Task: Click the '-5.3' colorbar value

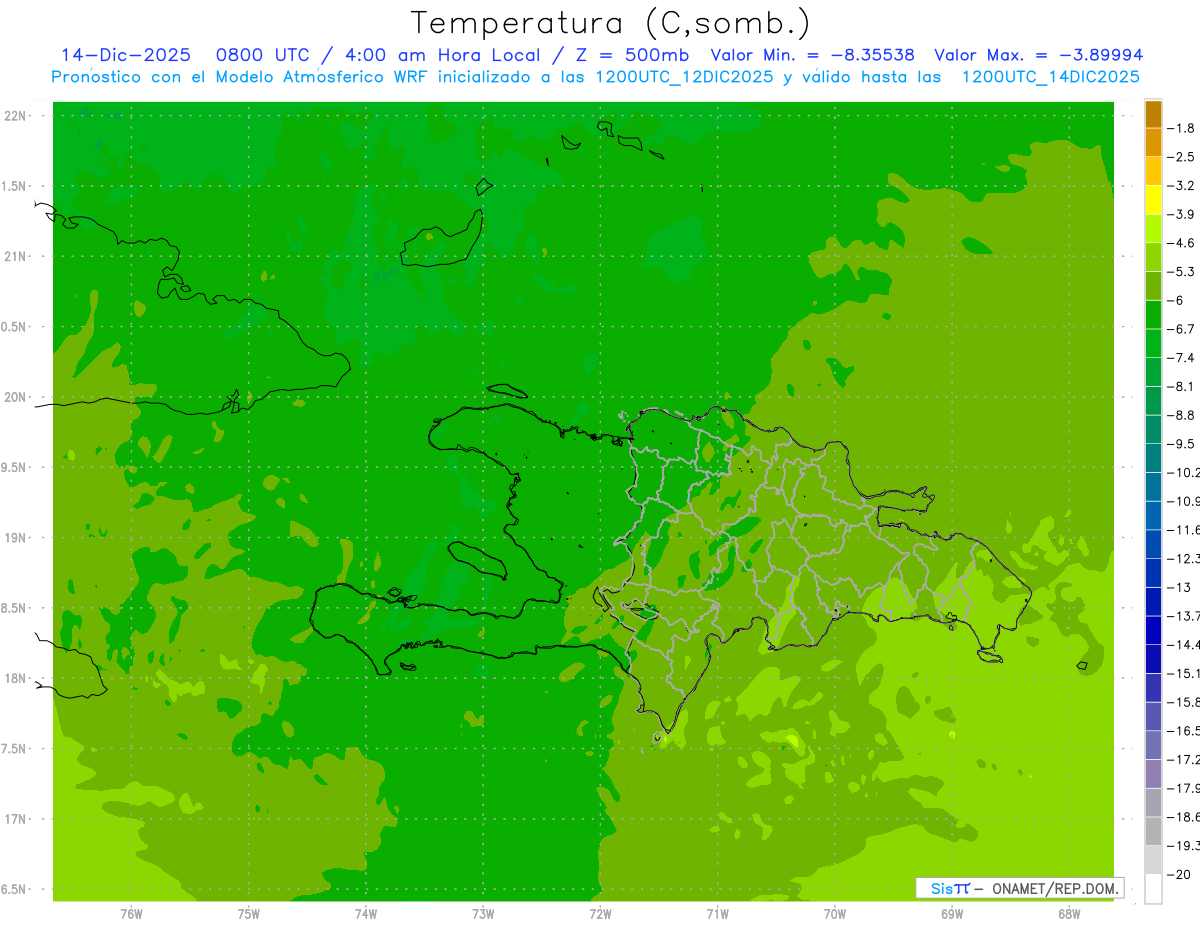Action: (x=1181, y=272)
